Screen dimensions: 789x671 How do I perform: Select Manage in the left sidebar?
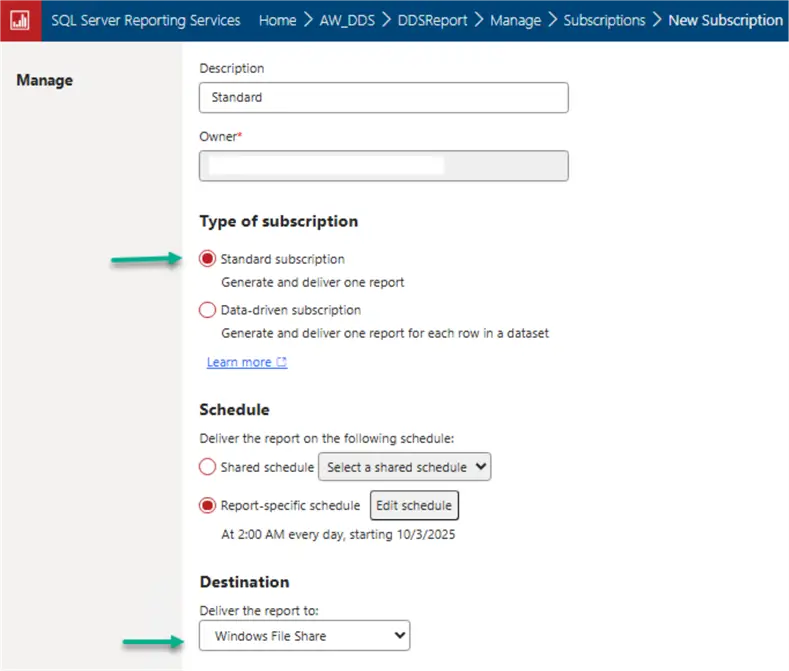click(x=45, y=80)
